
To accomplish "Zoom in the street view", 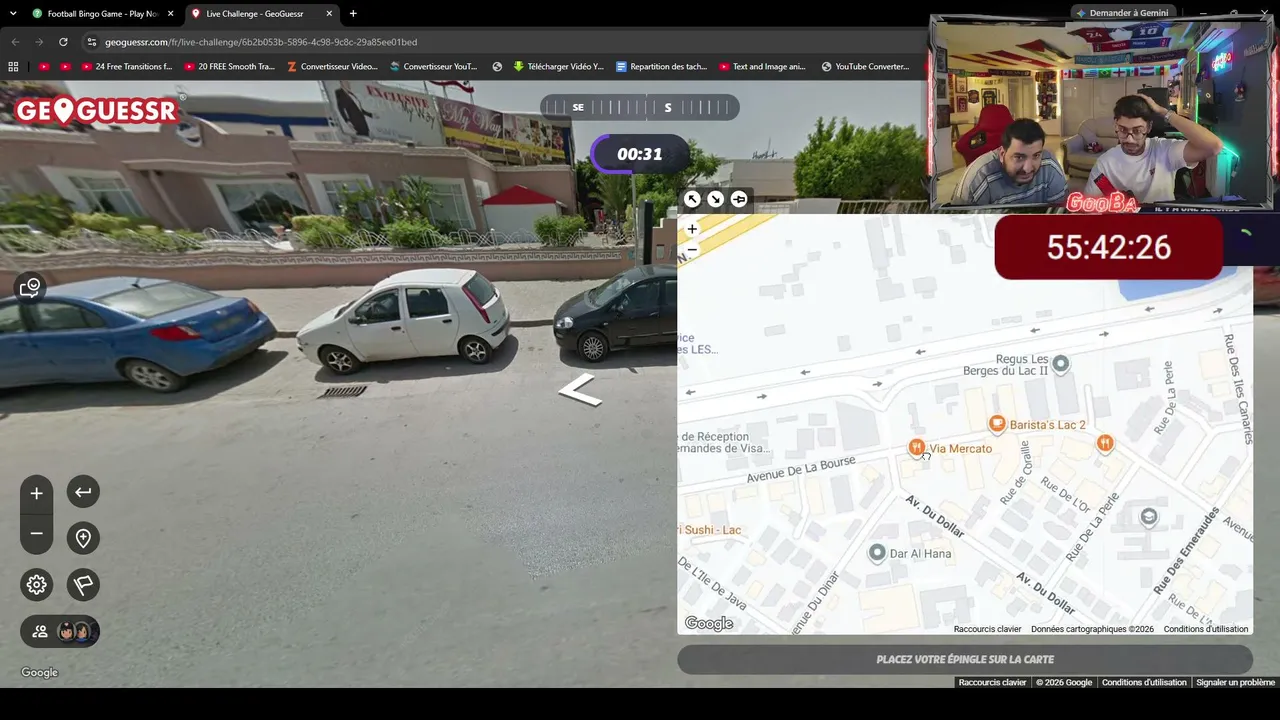I will [x=36, y=493].
